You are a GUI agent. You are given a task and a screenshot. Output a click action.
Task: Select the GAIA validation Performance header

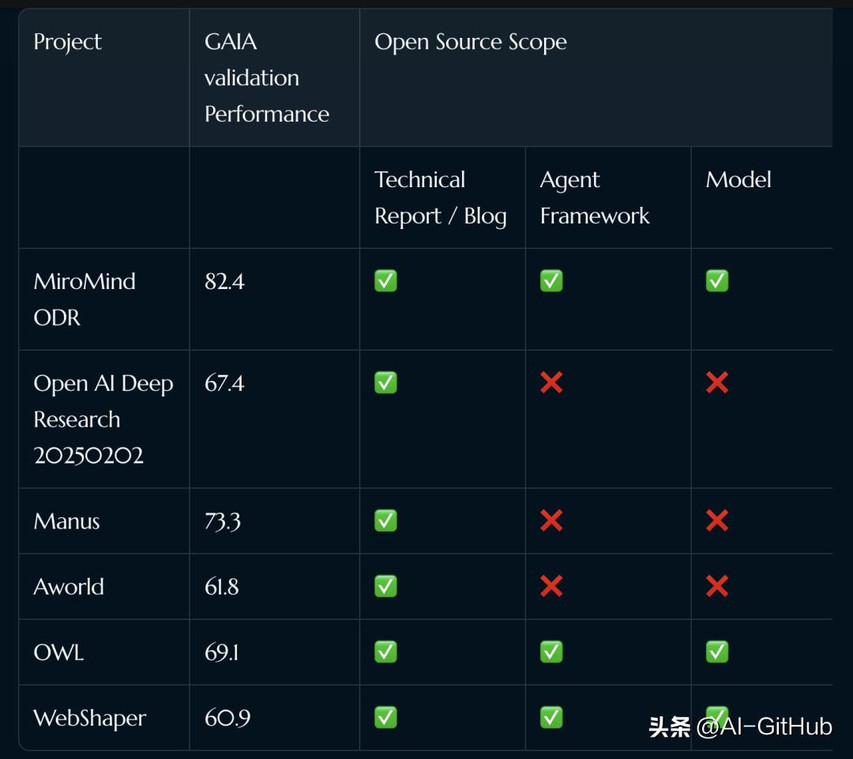[x=267, y=78]
